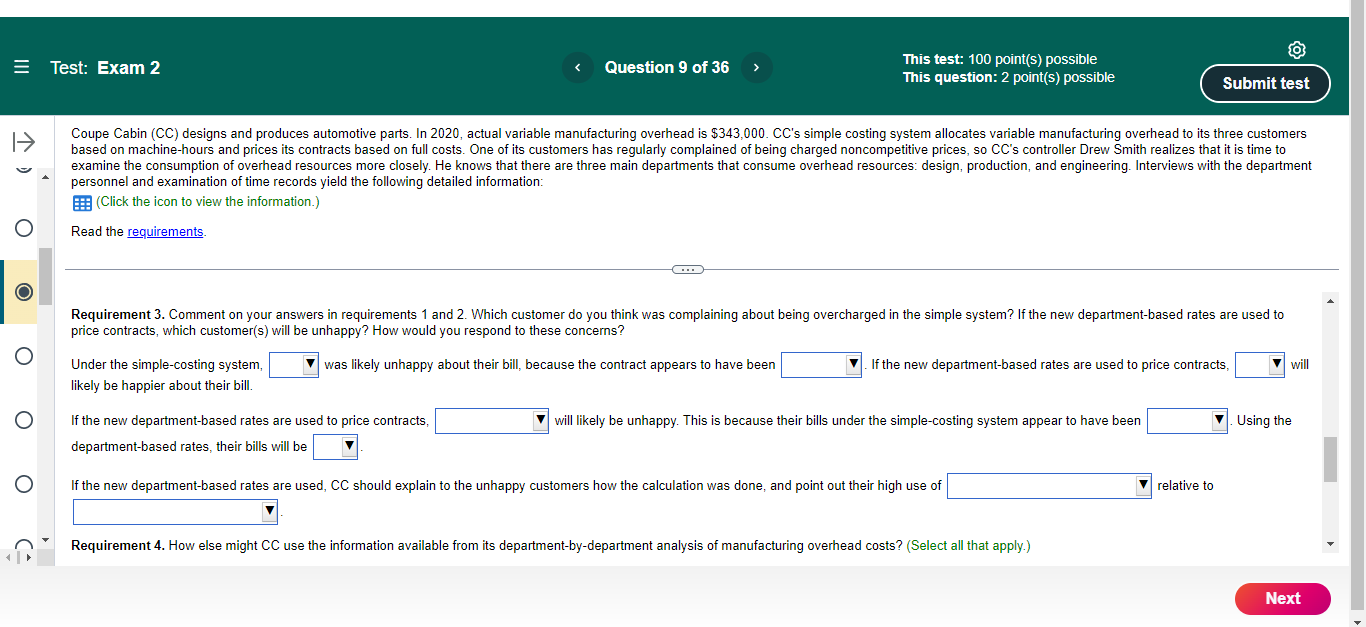Image resolution: width=1366 pixels, height=627 pixels.
Task: Select the first empty question radio button
Action: click(x=23, y=228)
